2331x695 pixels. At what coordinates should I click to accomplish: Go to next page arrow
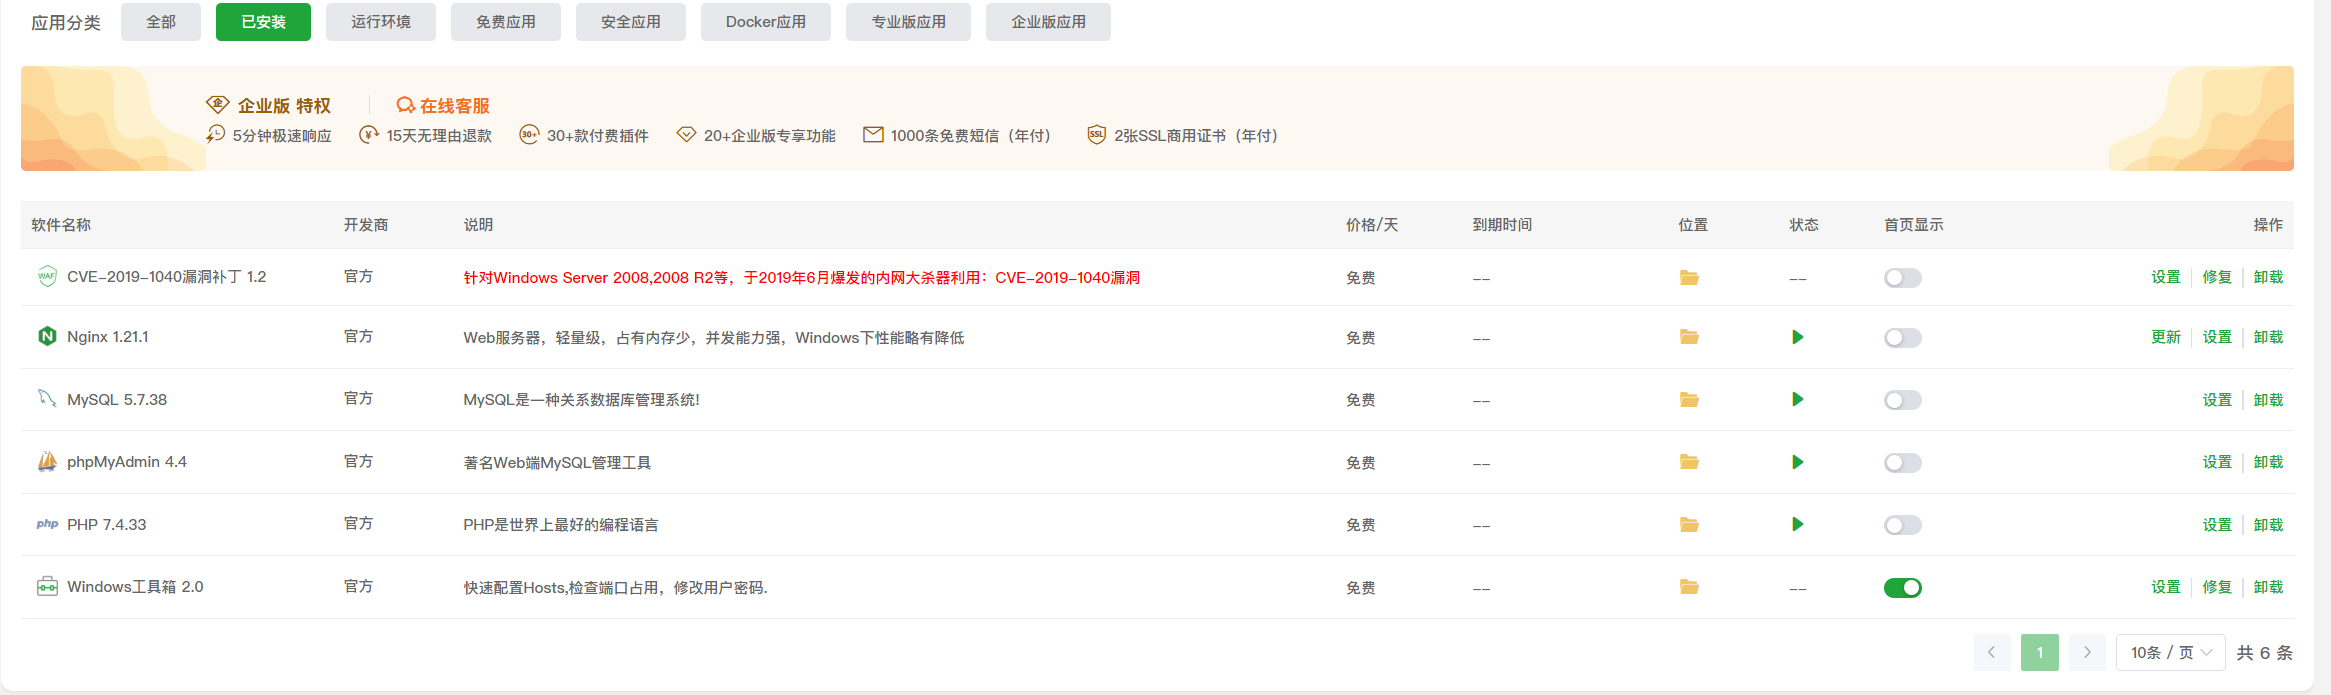coord(2087,652)
